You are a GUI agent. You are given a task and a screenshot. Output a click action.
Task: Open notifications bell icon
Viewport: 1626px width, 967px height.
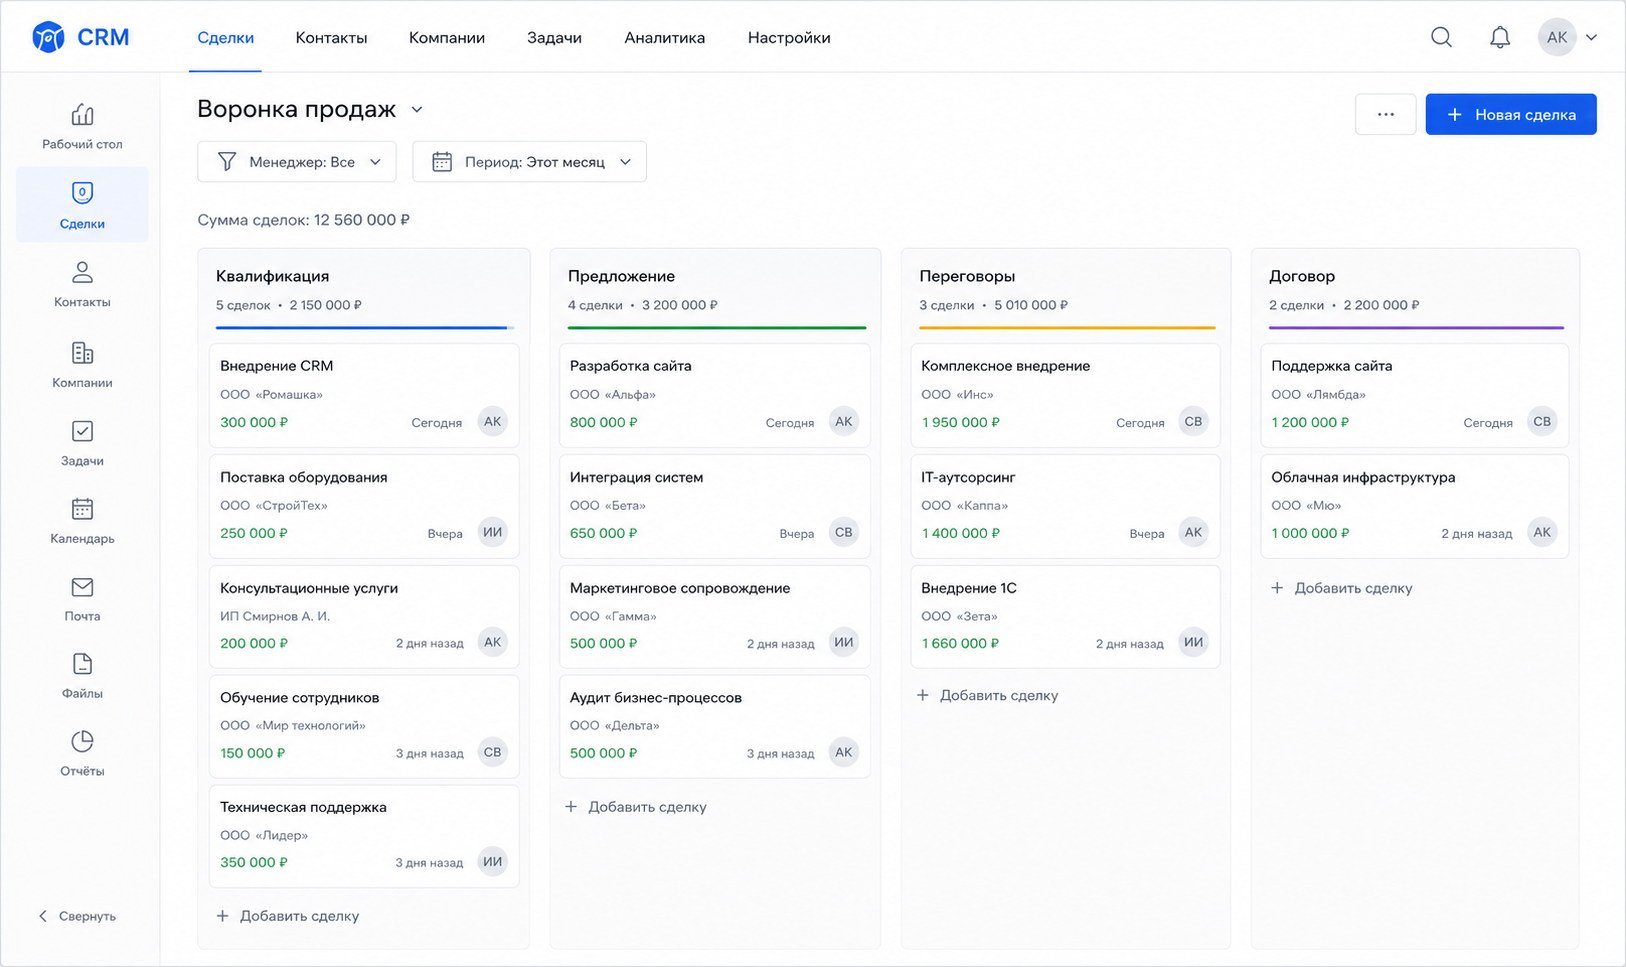coord(1500,37)
